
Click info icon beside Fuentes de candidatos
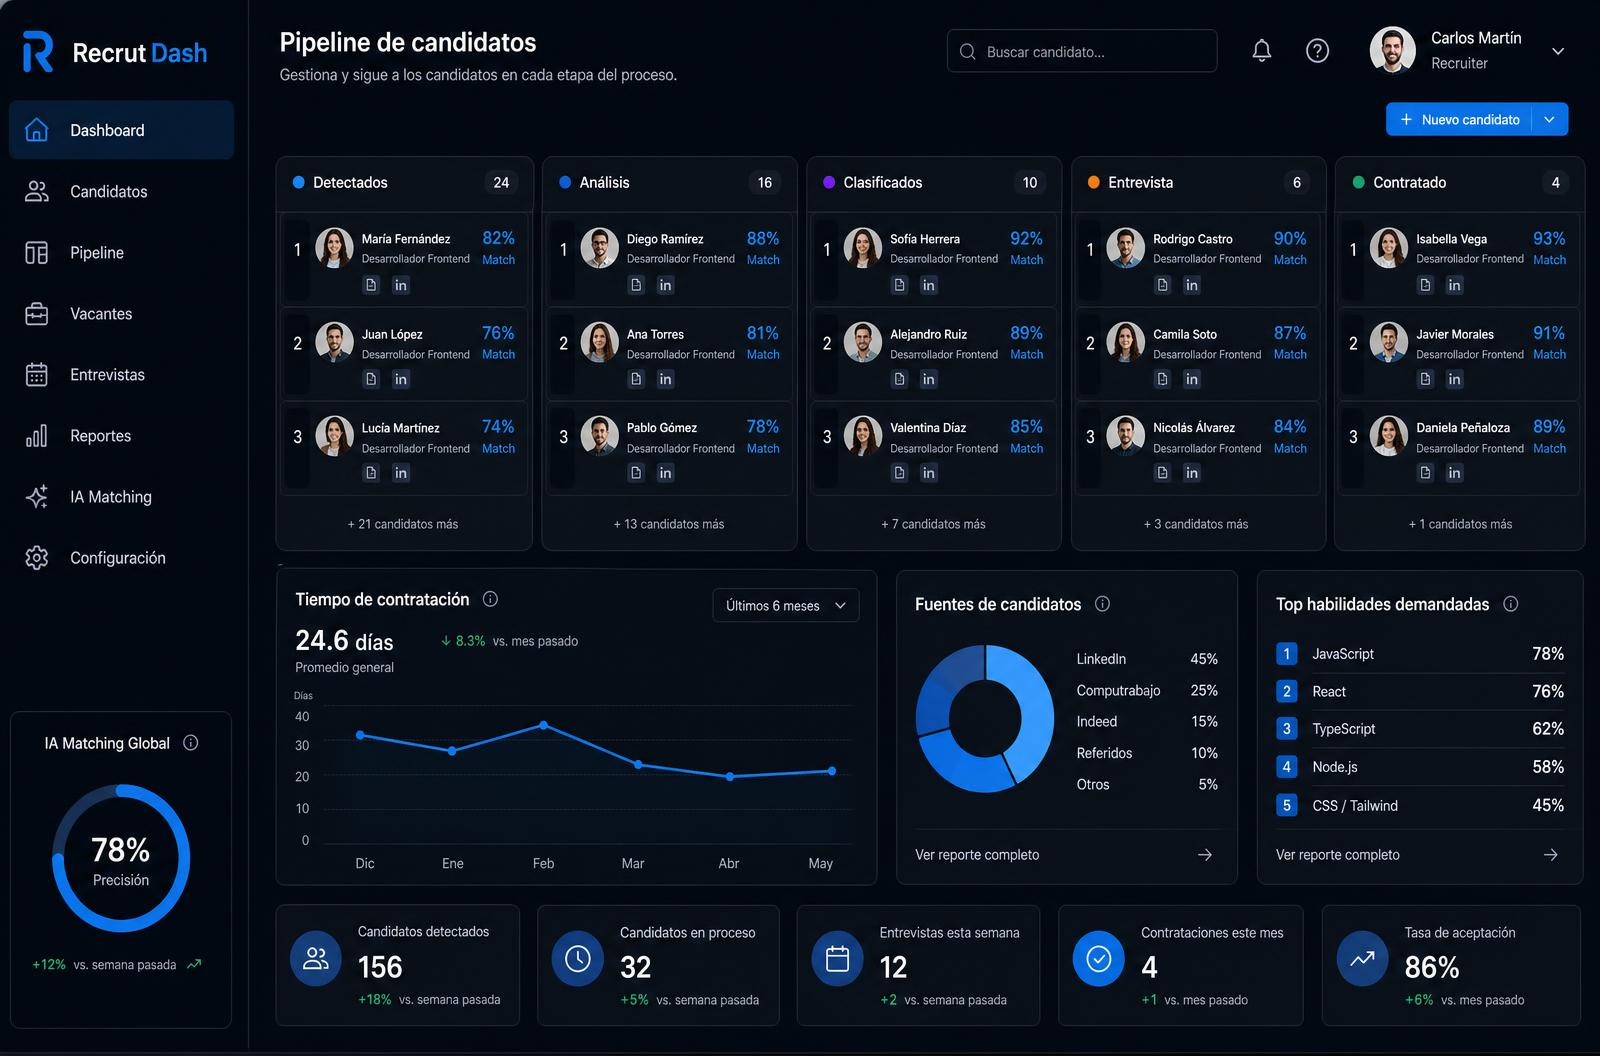coord(1102,604)
